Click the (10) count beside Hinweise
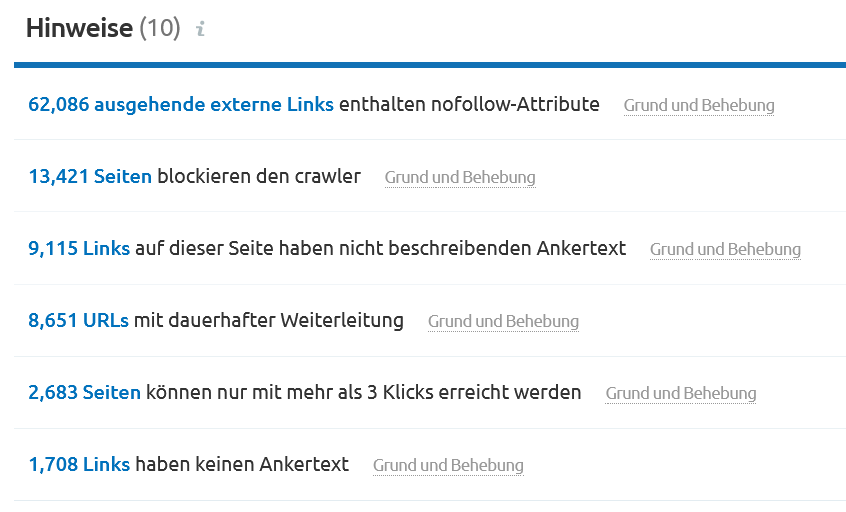The image size is (846, 512). 160,28
